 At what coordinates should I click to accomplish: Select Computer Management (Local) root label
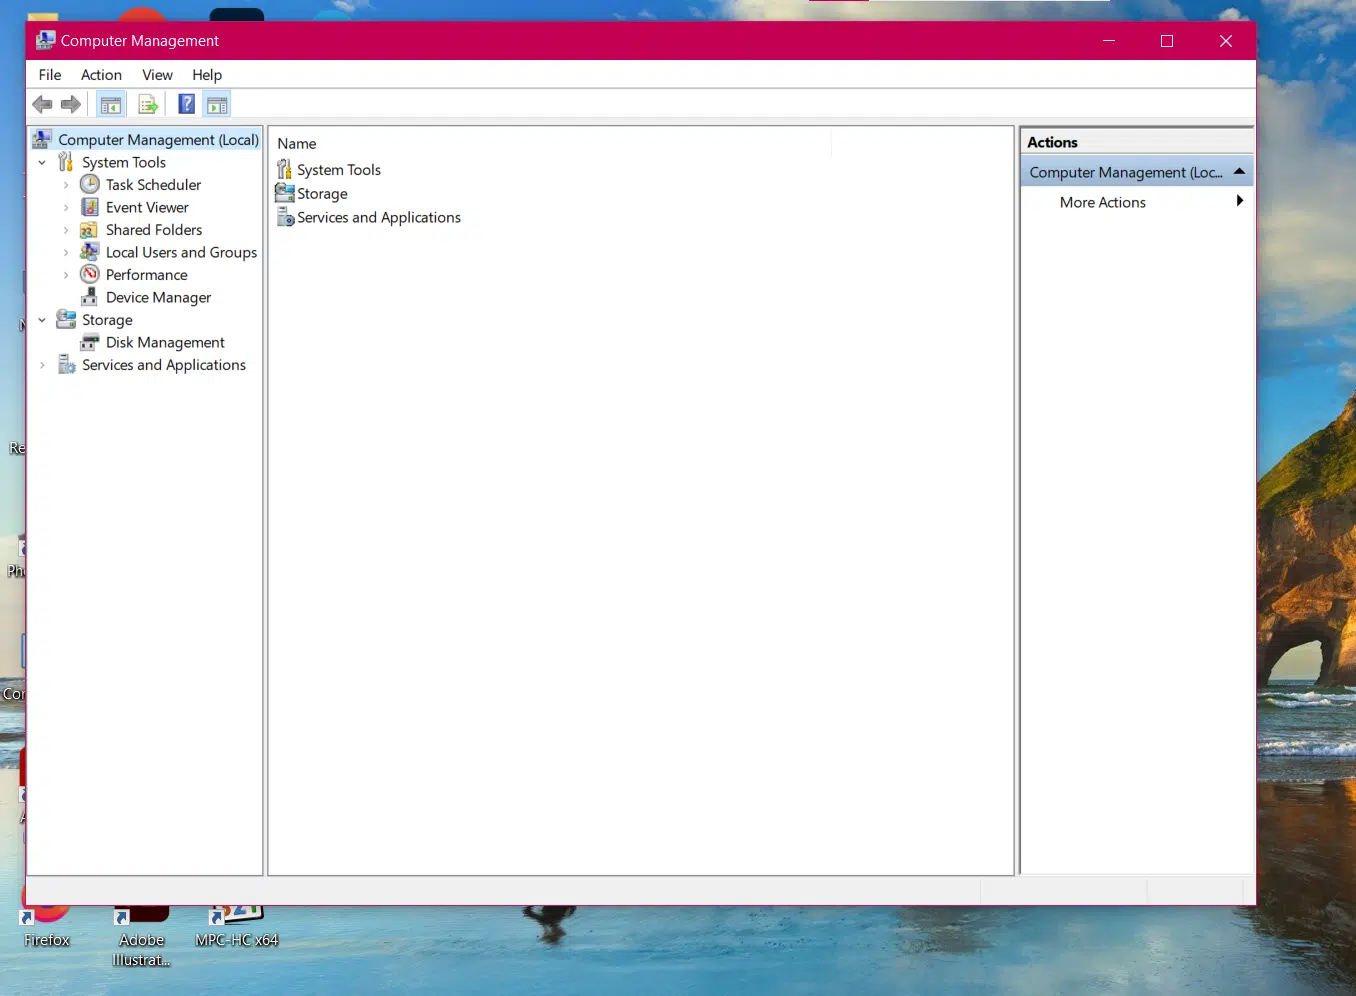pos(158,140)
